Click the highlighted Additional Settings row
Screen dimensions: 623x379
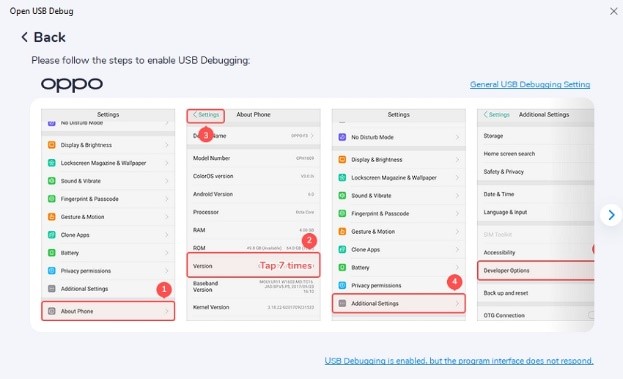click(399, 304)
